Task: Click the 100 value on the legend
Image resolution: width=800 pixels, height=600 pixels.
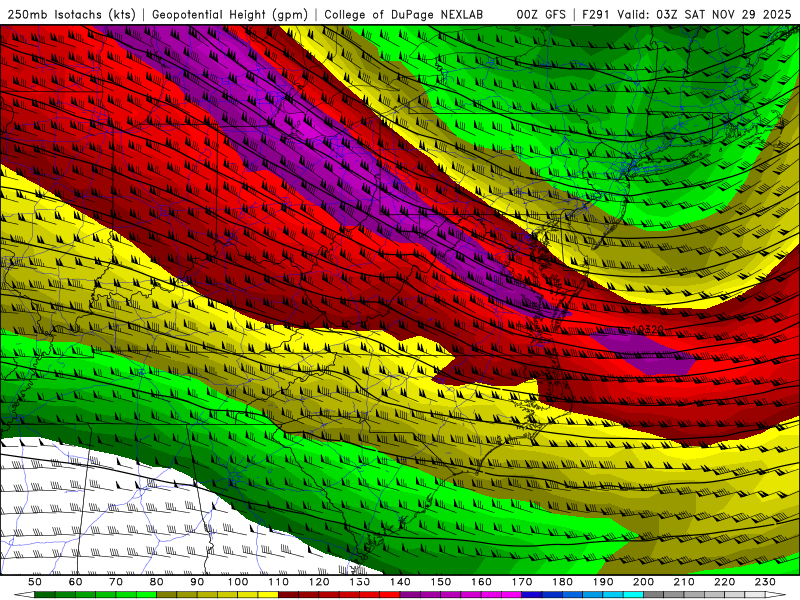Action: point(237,582)
